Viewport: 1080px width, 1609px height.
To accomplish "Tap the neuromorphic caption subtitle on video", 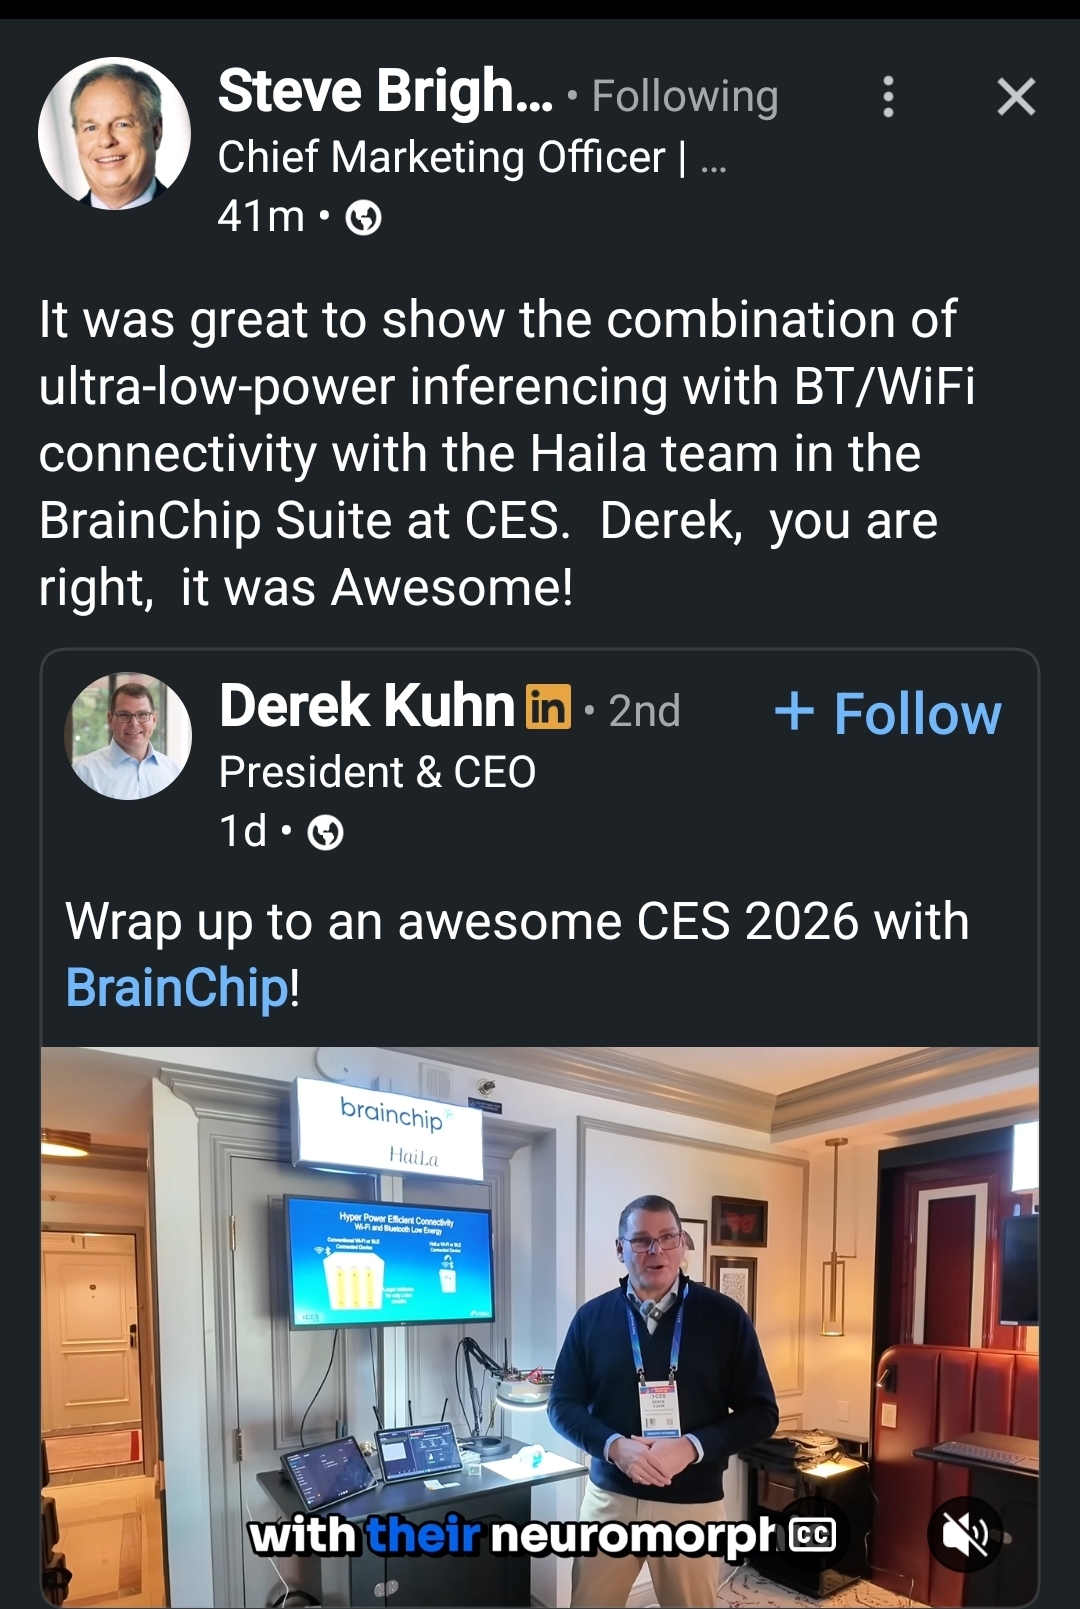I will [x=510, y=1535].
